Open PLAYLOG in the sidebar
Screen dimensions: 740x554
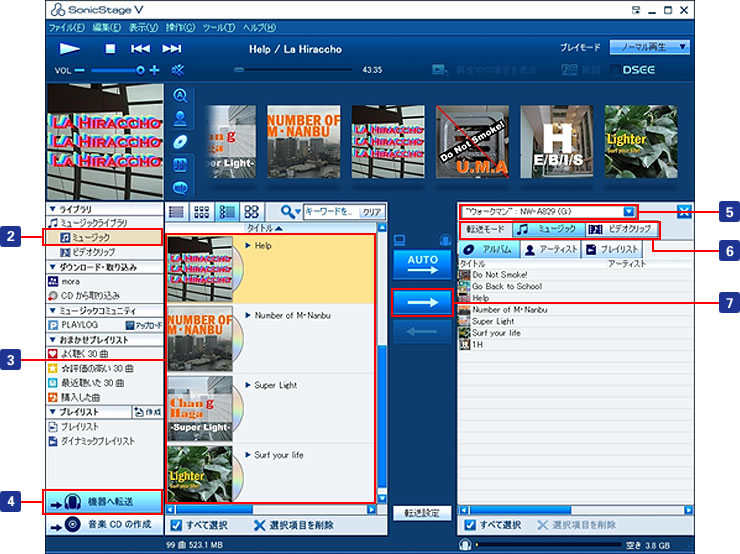coord(73,325)
